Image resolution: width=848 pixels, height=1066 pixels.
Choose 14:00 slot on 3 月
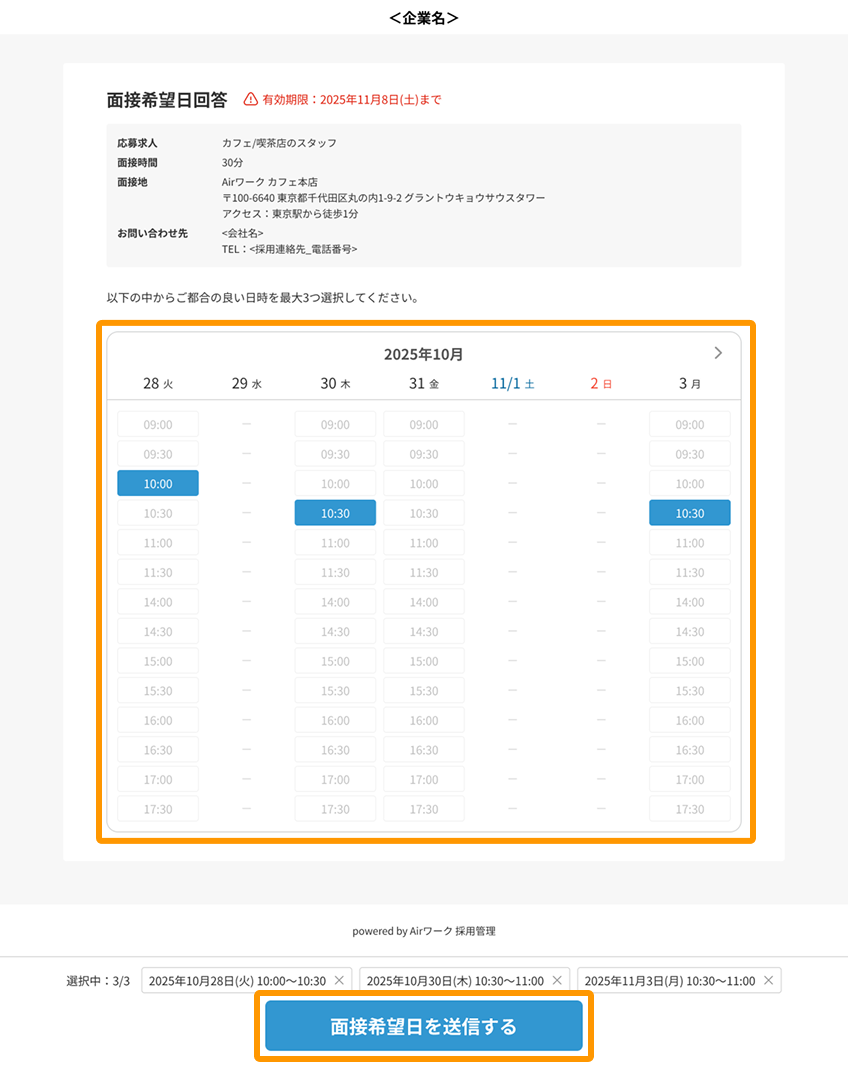(x=690, y=602)
